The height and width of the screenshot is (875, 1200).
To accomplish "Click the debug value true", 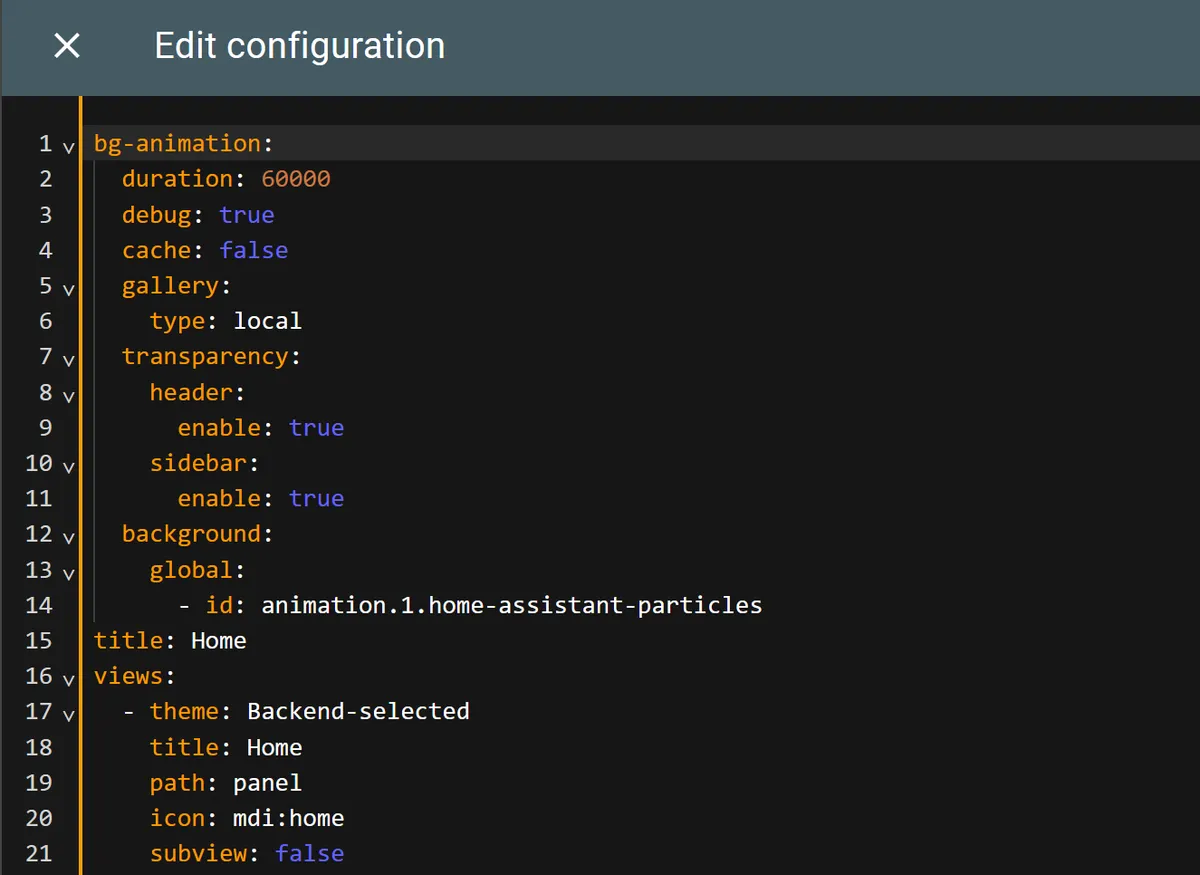I will click(x=247, y=215).
